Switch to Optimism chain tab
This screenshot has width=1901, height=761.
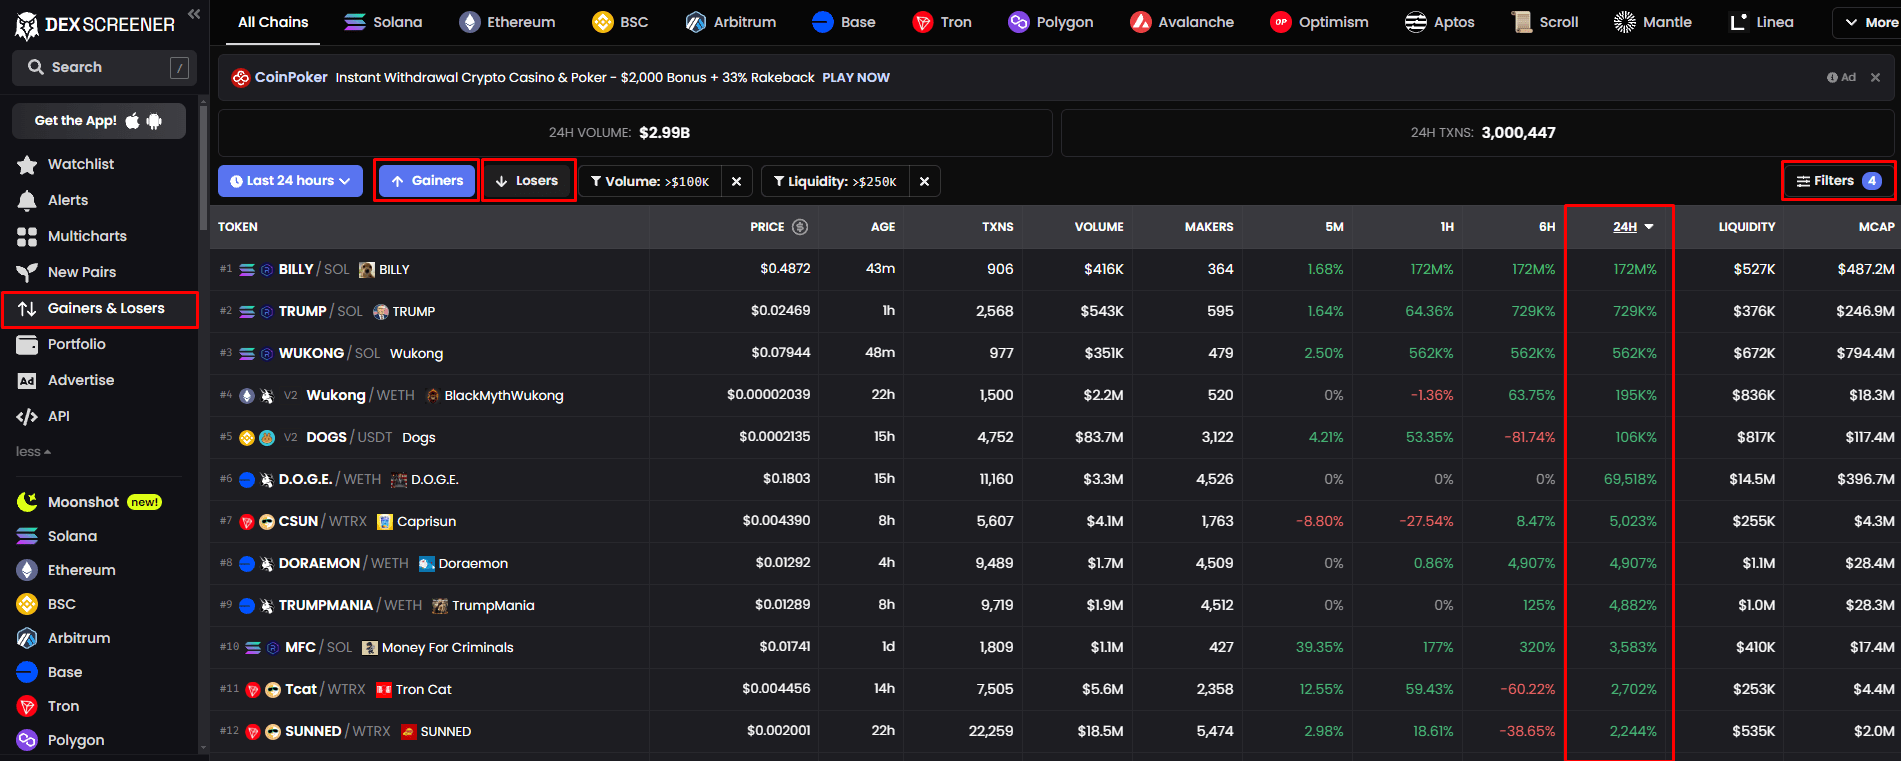point(1319,22)
